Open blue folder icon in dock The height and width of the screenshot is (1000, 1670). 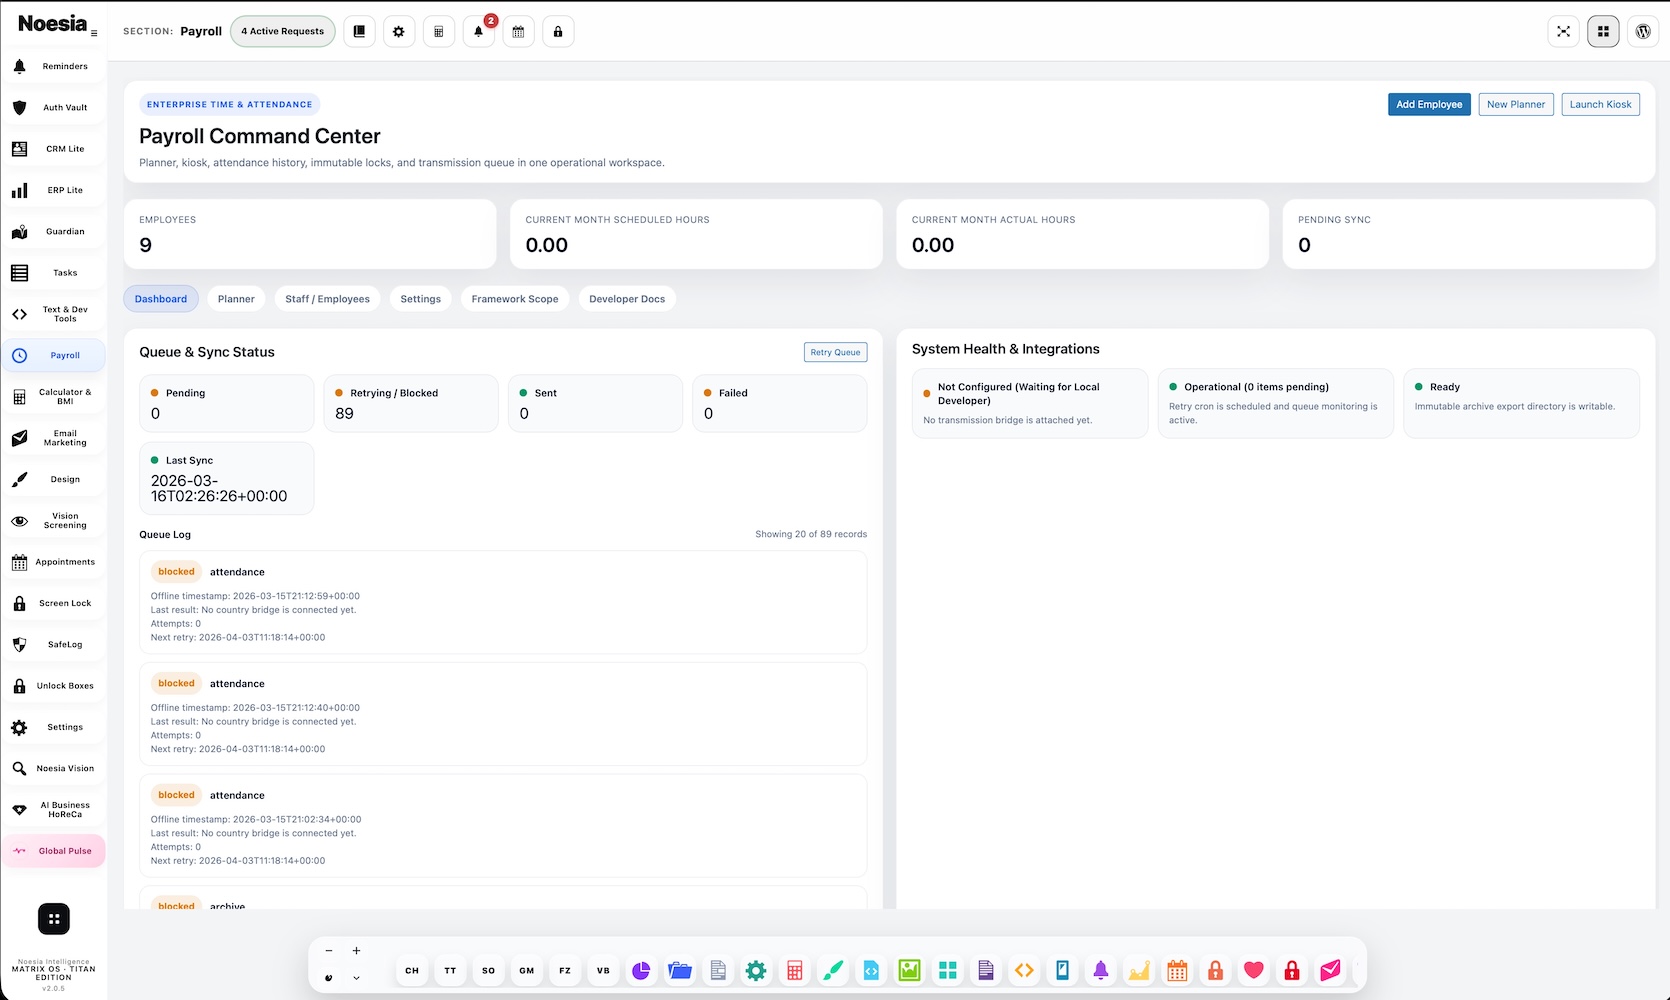680,970
